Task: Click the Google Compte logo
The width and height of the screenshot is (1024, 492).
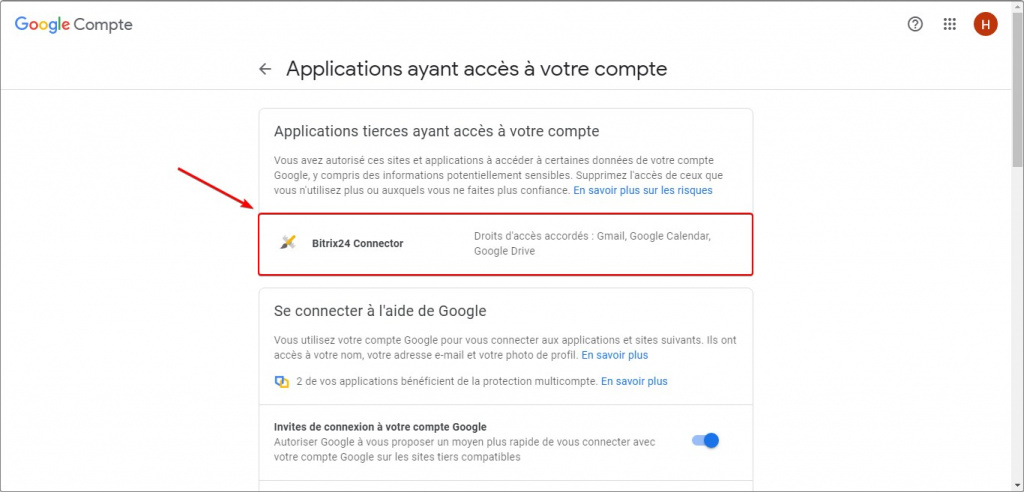Action: pos(73,25)
